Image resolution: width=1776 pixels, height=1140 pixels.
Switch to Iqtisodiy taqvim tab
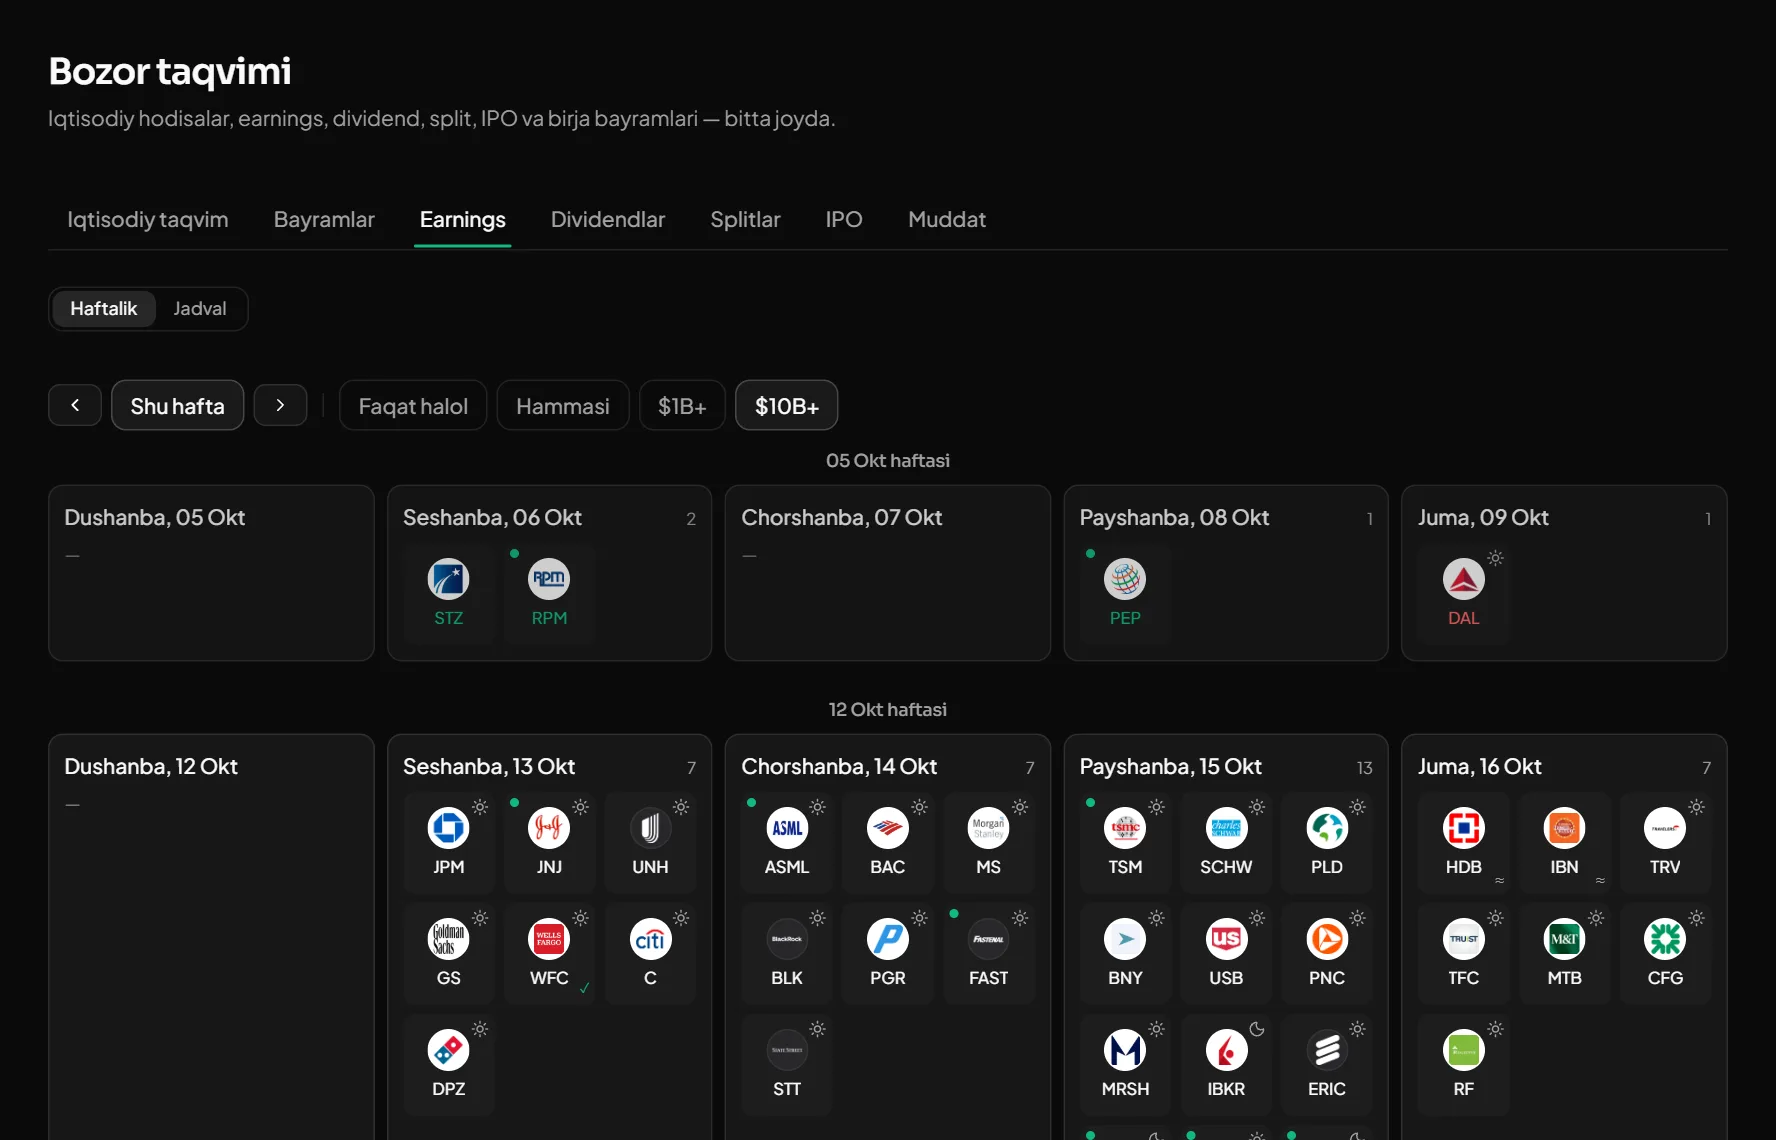point(148,219)
